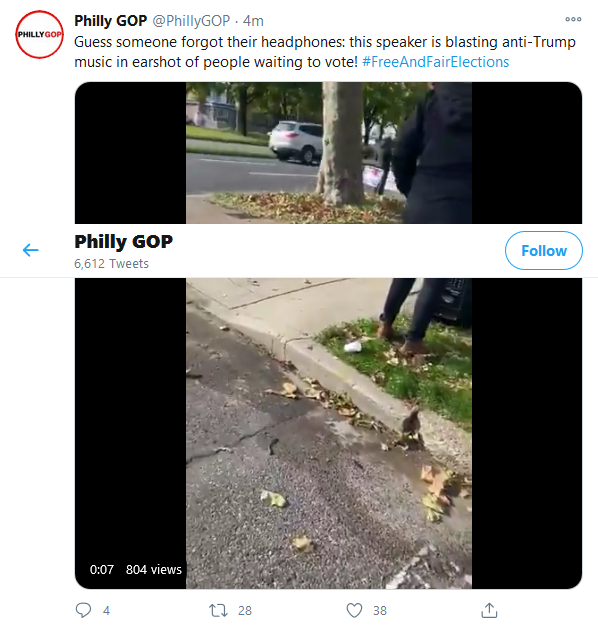Click the 0:07 video duration label
Viewport: 598px width, 629px height.
(x=101, y=569)
